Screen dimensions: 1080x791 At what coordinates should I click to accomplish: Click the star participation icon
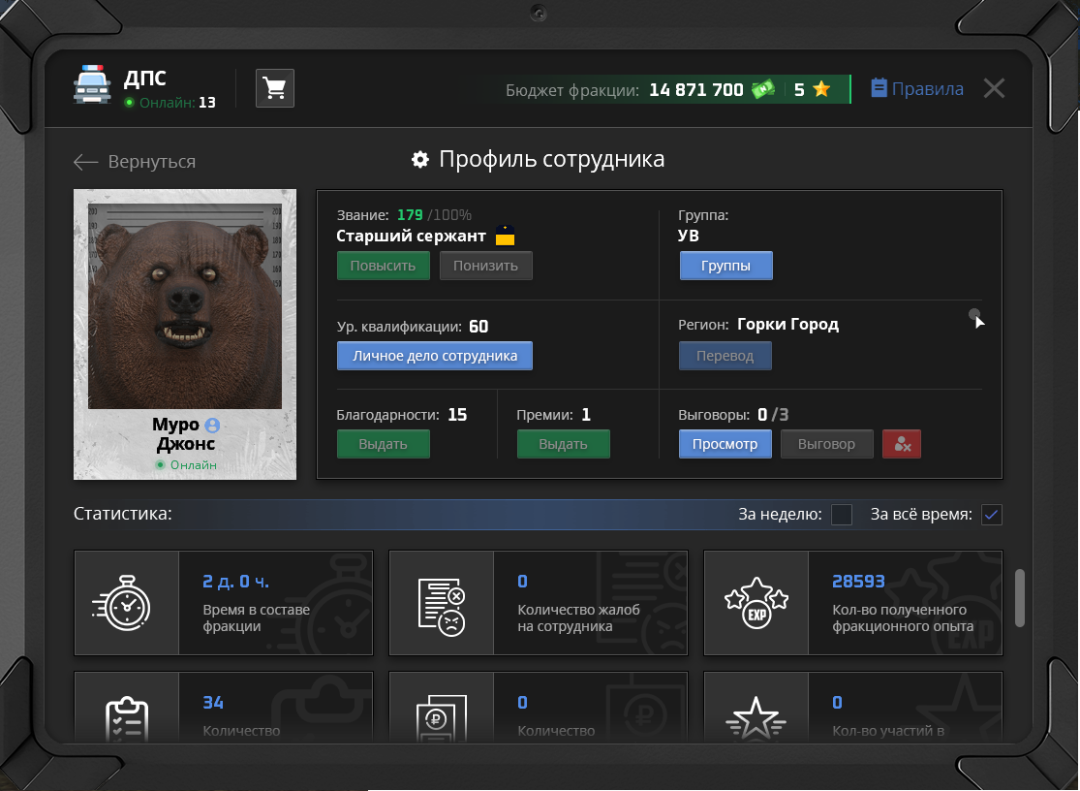756,719
